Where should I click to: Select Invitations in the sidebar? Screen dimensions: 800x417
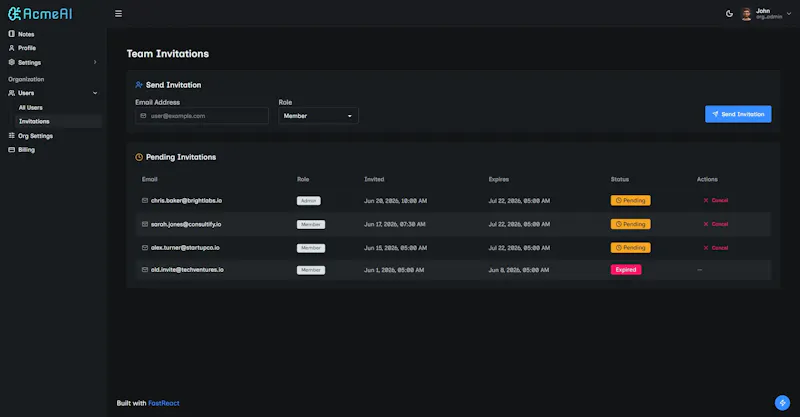coord(59,121)
